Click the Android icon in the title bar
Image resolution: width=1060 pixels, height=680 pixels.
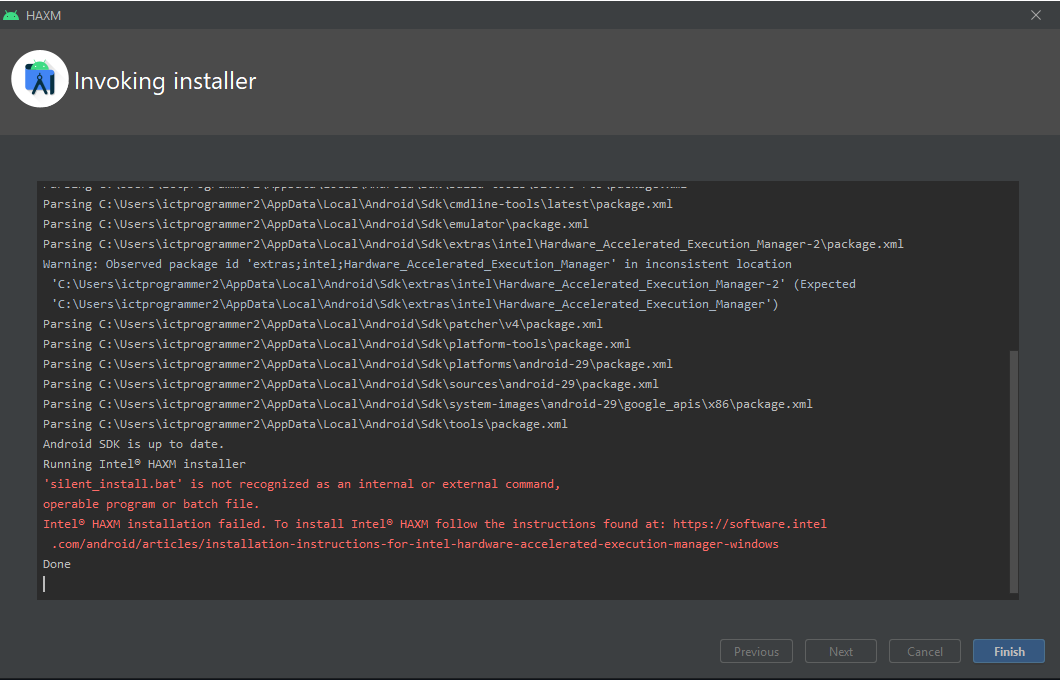coord(11,15)
